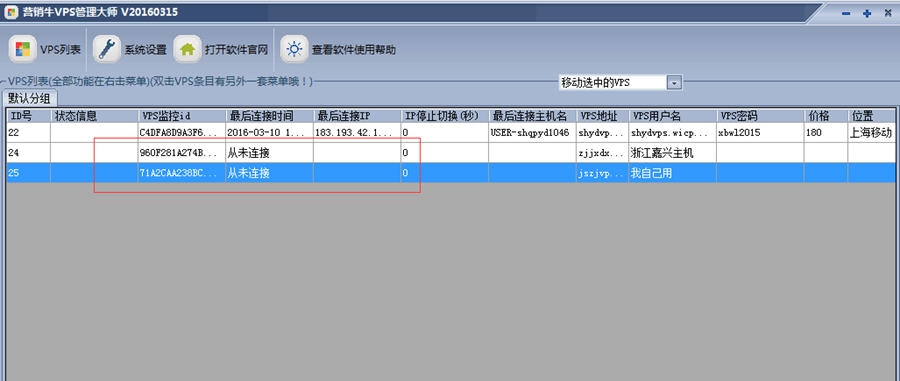Click the shydvp address cell in row 22
900x381 pixels.
(602, 133)
